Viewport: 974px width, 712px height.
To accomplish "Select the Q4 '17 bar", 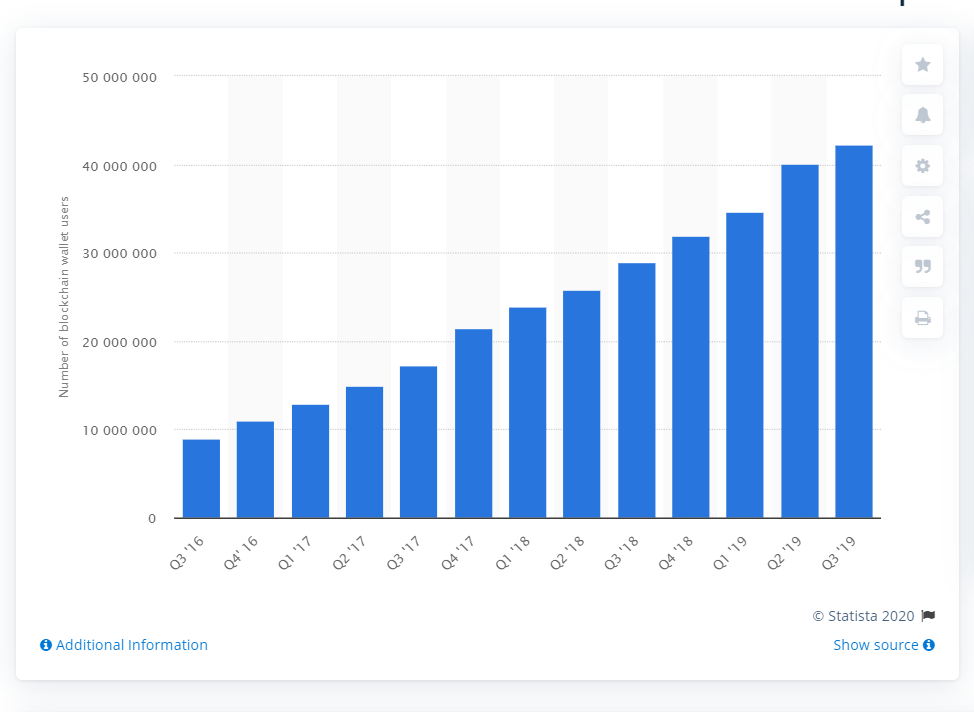I will coord(473,423).
